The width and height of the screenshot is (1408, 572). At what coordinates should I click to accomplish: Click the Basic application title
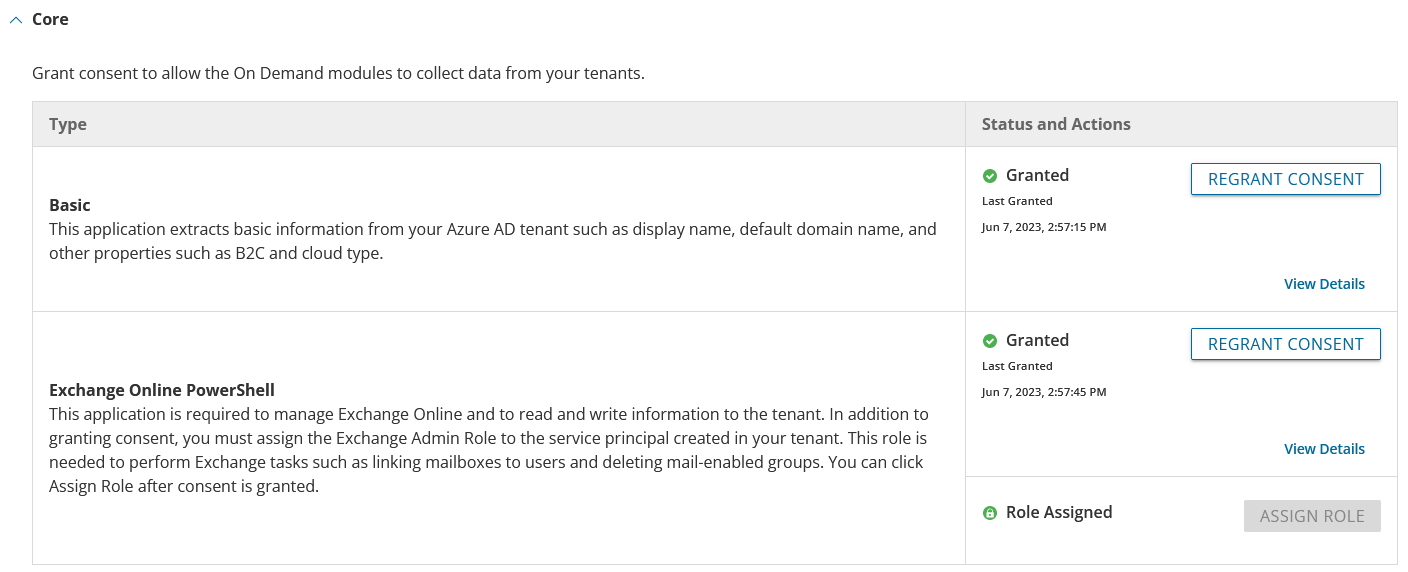(70, 205)
